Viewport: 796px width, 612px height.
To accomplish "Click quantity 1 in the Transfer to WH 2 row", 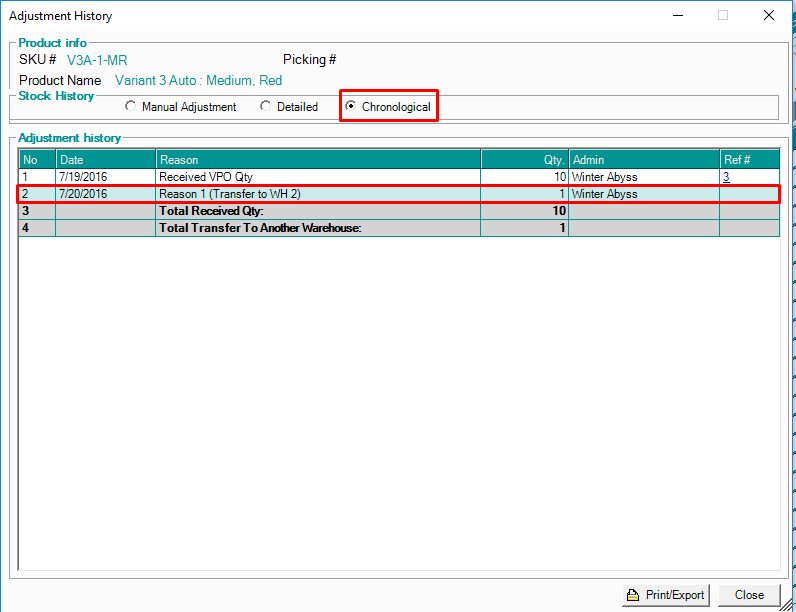I will [561, 194].
